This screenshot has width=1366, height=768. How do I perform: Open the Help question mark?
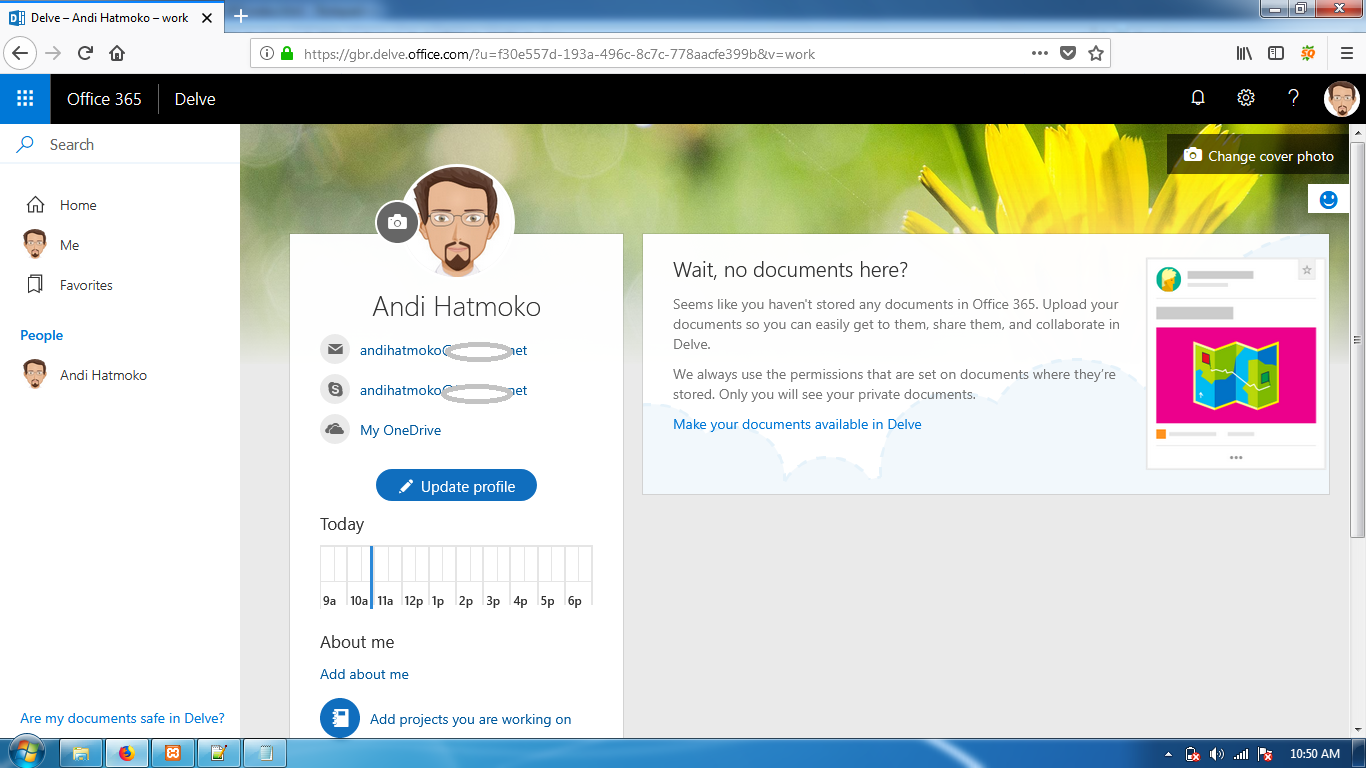(1292, 97)
